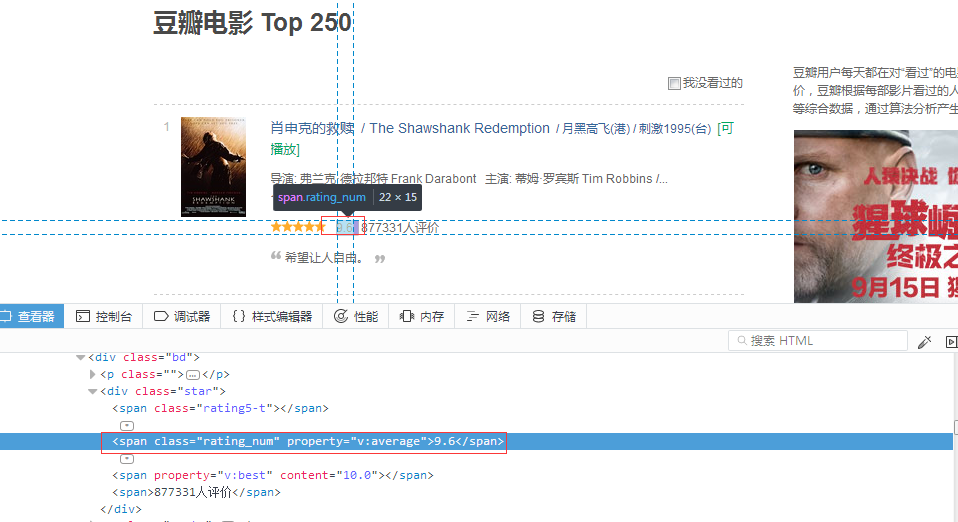The image size is (958, 522).
Task: Open the 肖申克的救赎 movie title link
Action: [312, 128]
